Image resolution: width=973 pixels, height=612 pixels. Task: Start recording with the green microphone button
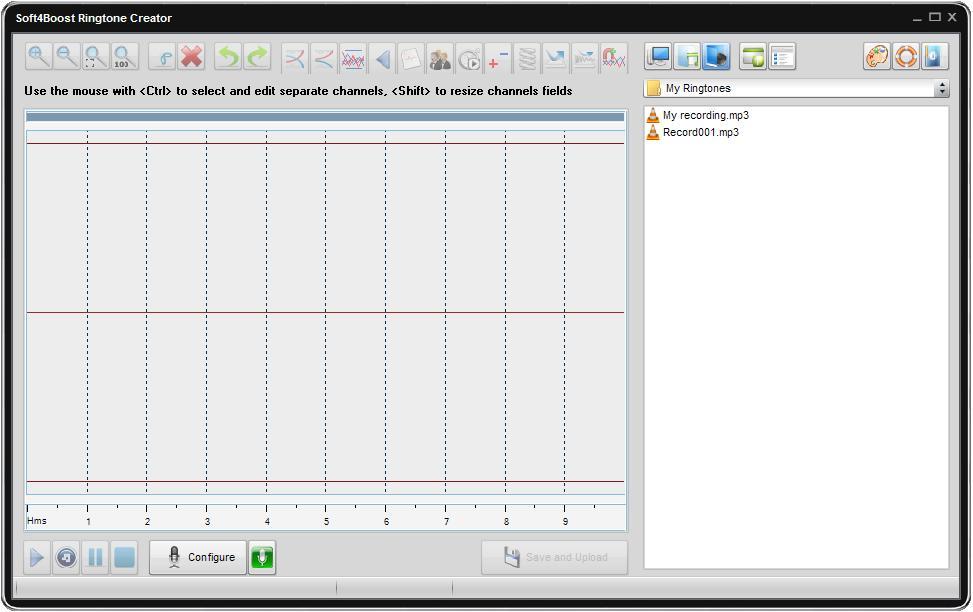[x=262, y=557]
